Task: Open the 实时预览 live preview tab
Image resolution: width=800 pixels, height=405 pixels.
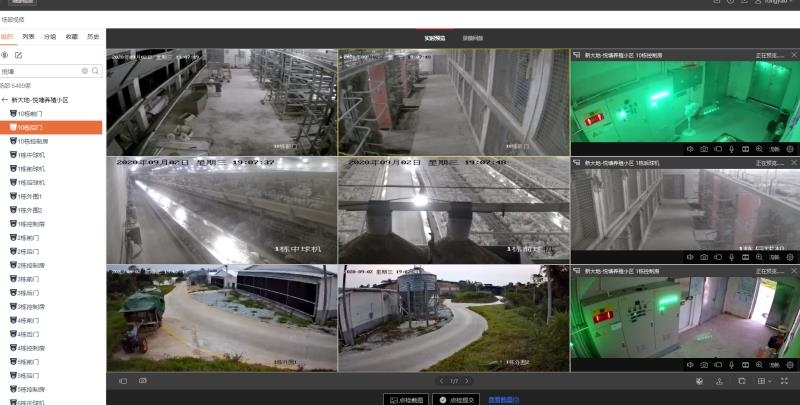Action: [x=435, y=38]
